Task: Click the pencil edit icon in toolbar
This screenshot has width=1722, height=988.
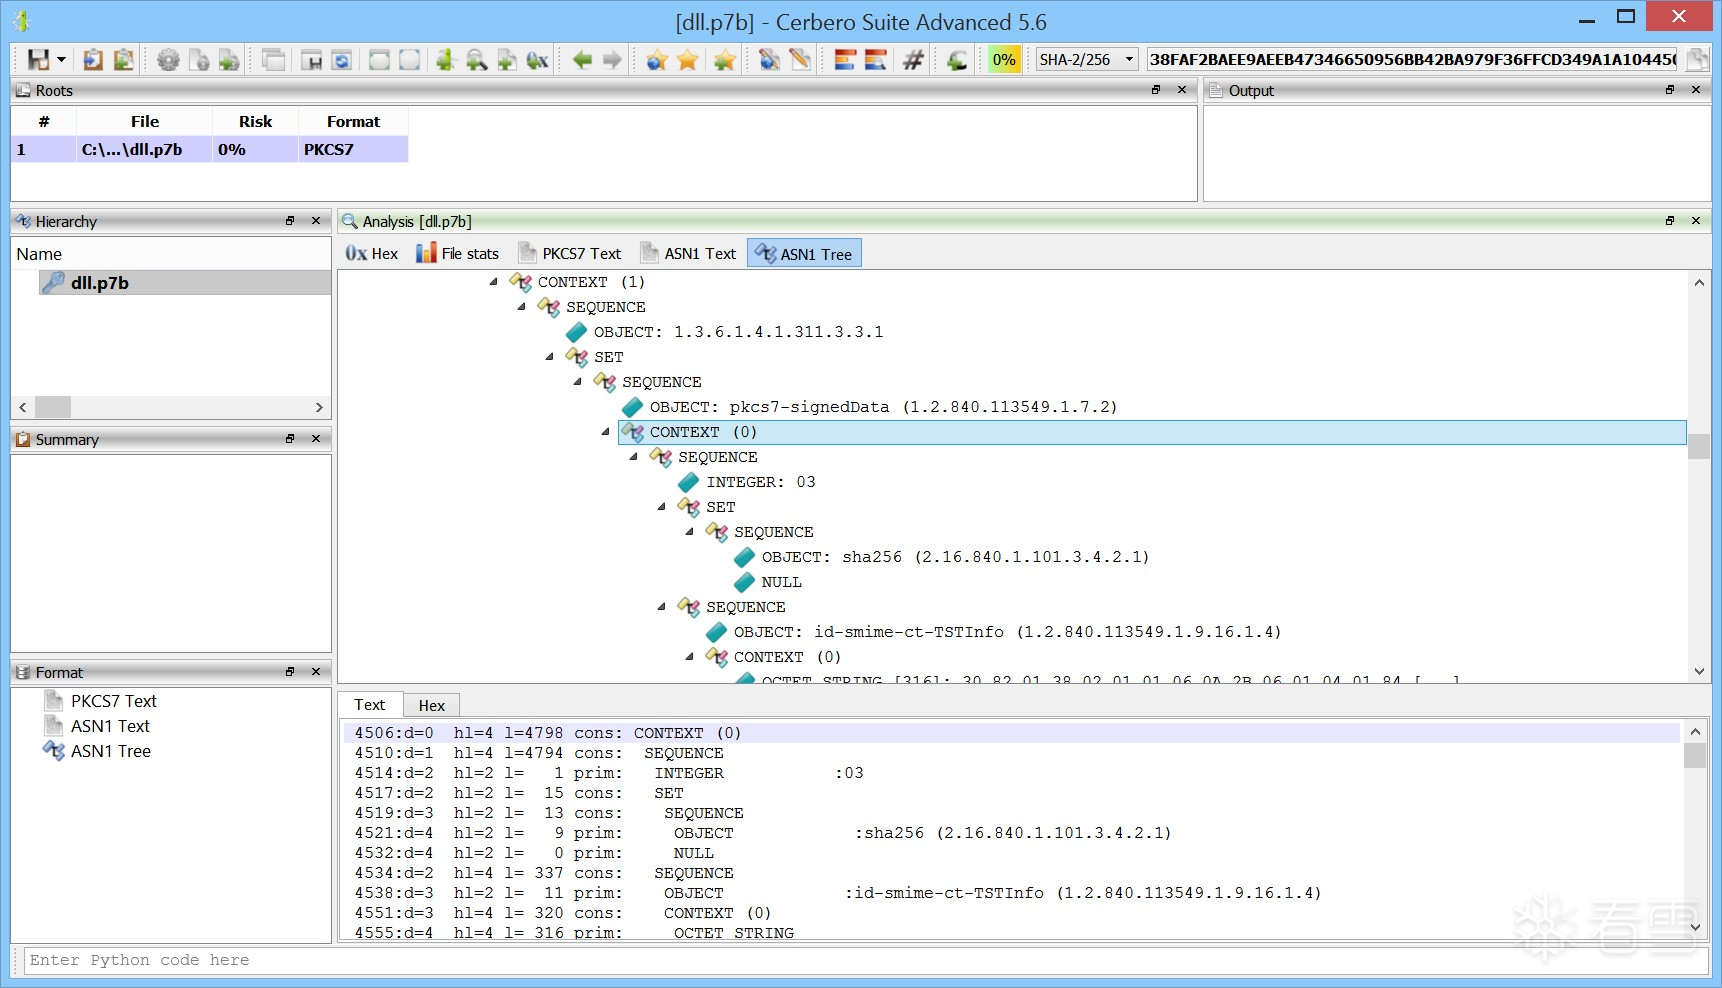Action: (800, 60)
